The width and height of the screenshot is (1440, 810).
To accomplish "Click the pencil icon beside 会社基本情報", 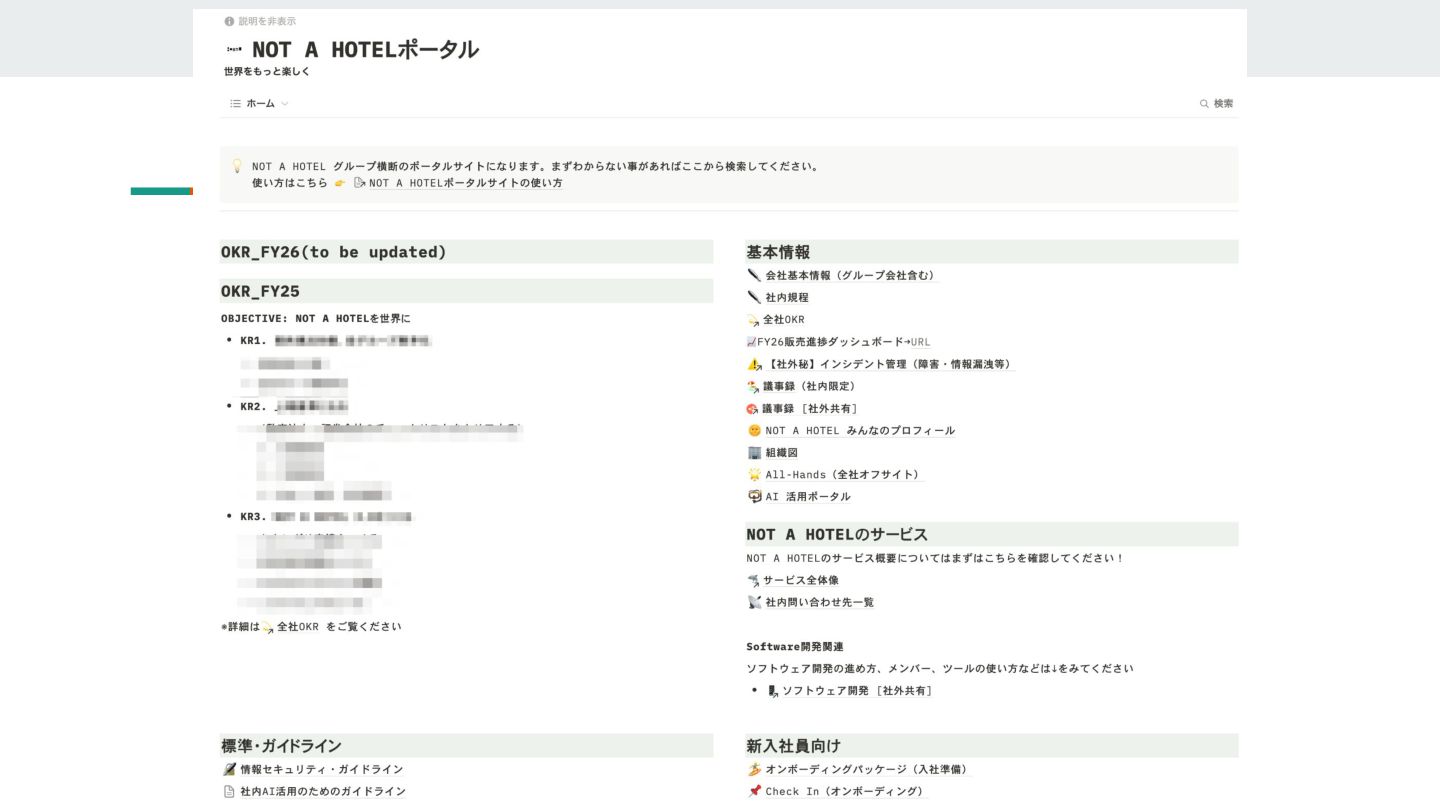I will click(x=754, y=275).
